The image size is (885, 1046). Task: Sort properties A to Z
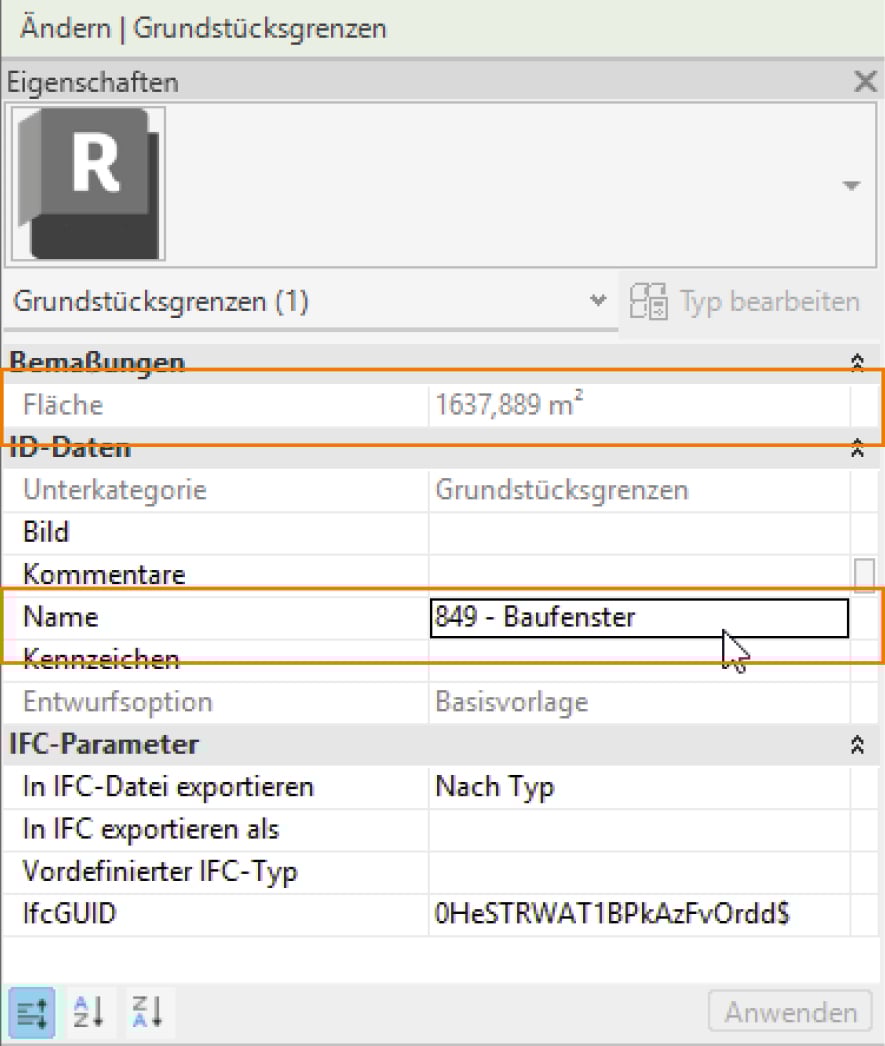pos(89,1013)
